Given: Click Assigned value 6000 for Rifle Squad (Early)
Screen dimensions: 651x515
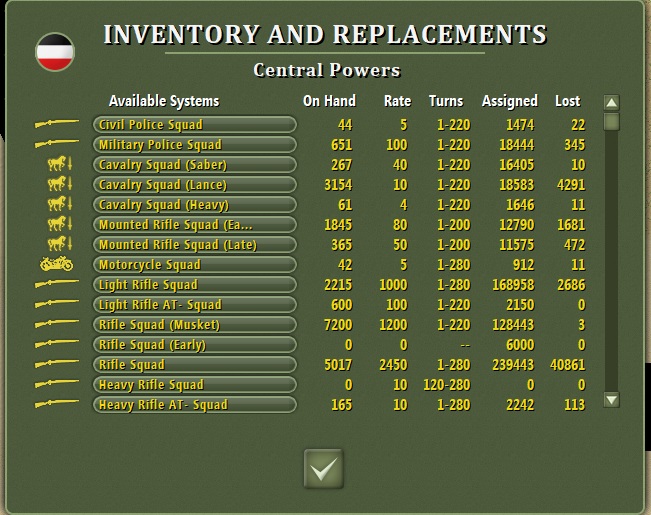Looking at the screenshot, I should tap(520, 344).
